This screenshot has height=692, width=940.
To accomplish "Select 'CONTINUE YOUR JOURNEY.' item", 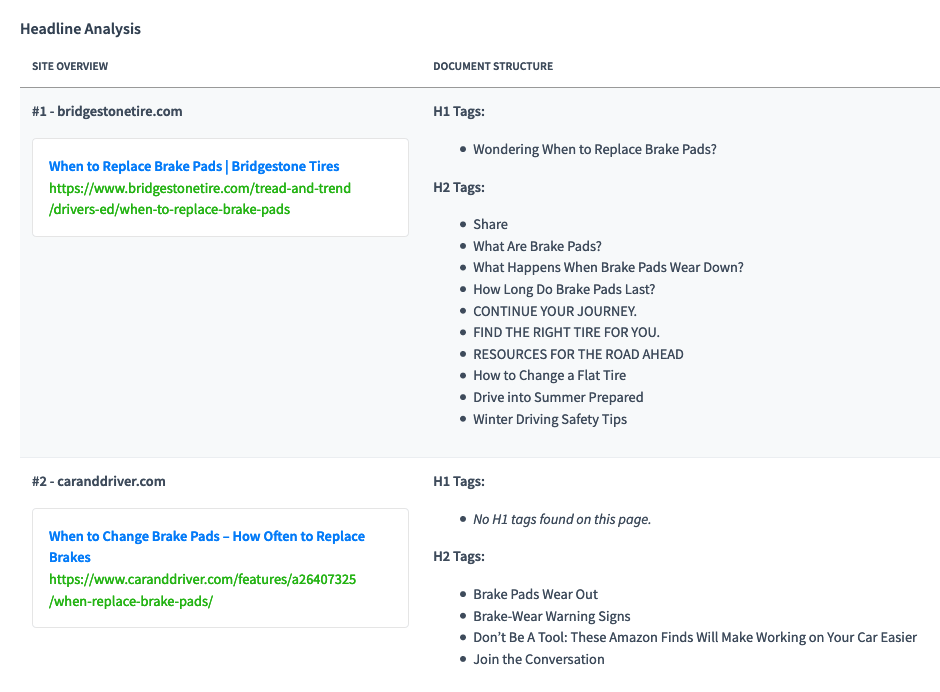I will (x=555, y=311).
